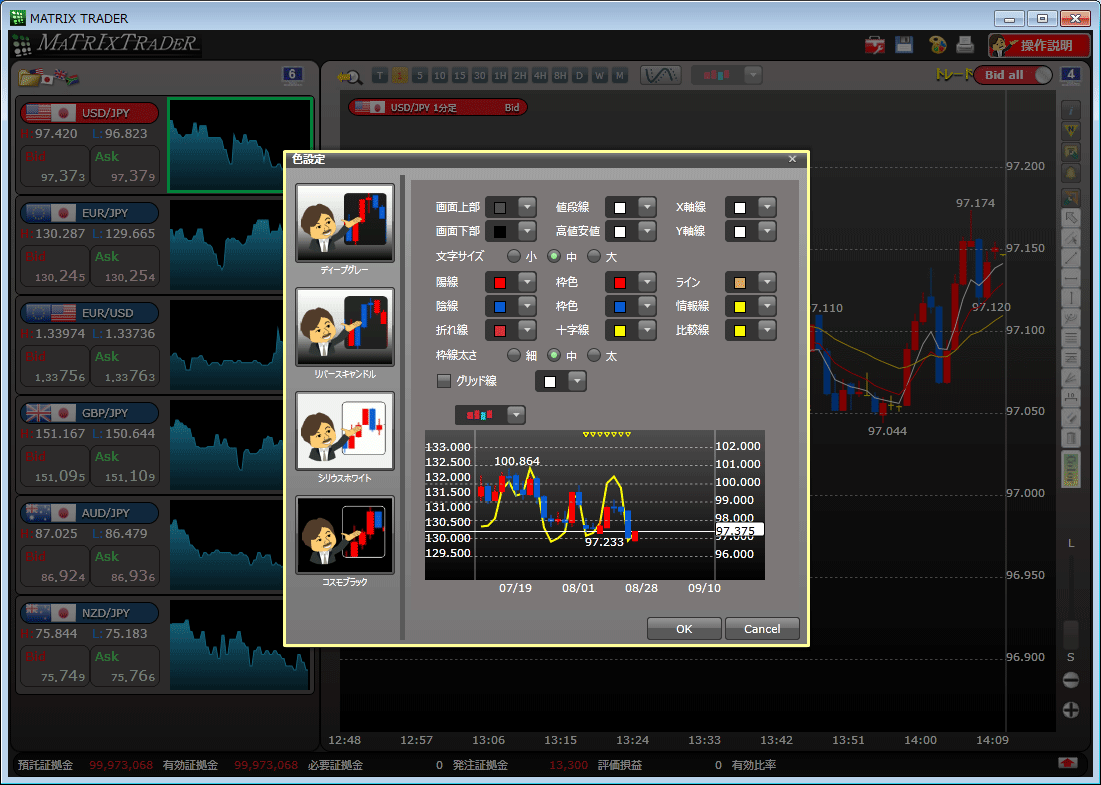Select the W weekly timeframe button
The height and width of the screenshot is (785, 1101).
[600, 75]
